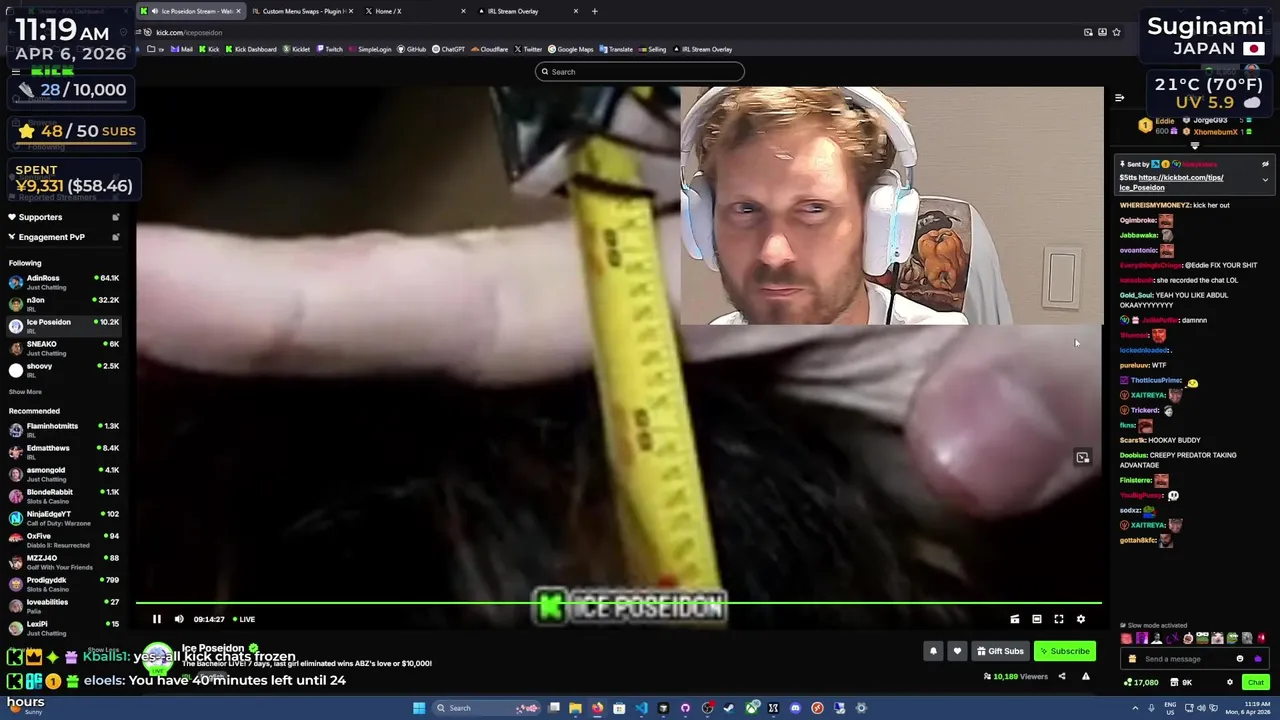Open NinjaEdgeYT recommended channel
Viewport: 1280px width, 720px height.
coord(64,518)
